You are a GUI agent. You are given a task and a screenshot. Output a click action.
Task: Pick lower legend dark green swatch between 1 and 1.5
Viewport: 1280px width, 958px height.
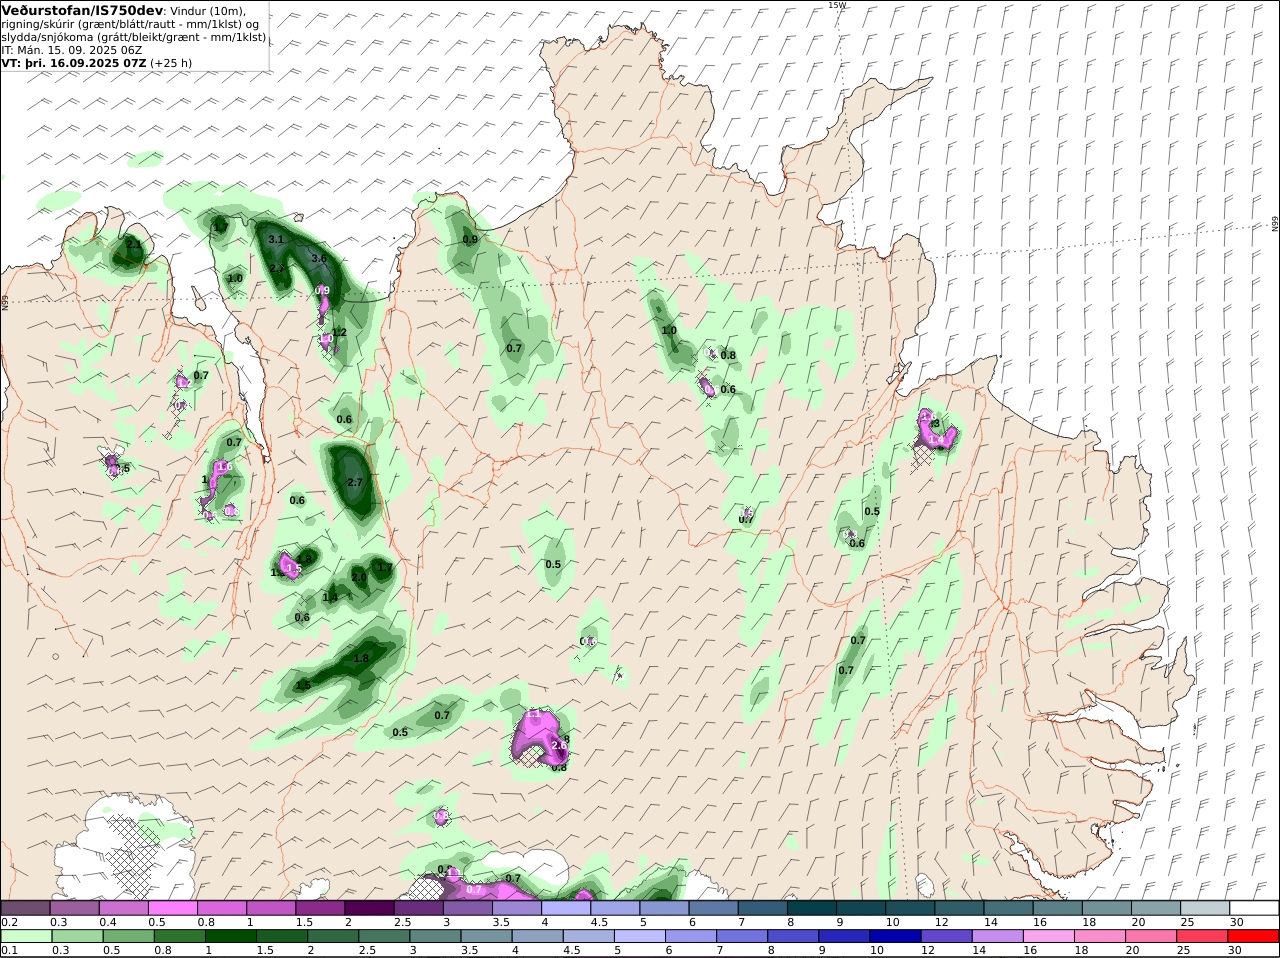tap(231, 936)
